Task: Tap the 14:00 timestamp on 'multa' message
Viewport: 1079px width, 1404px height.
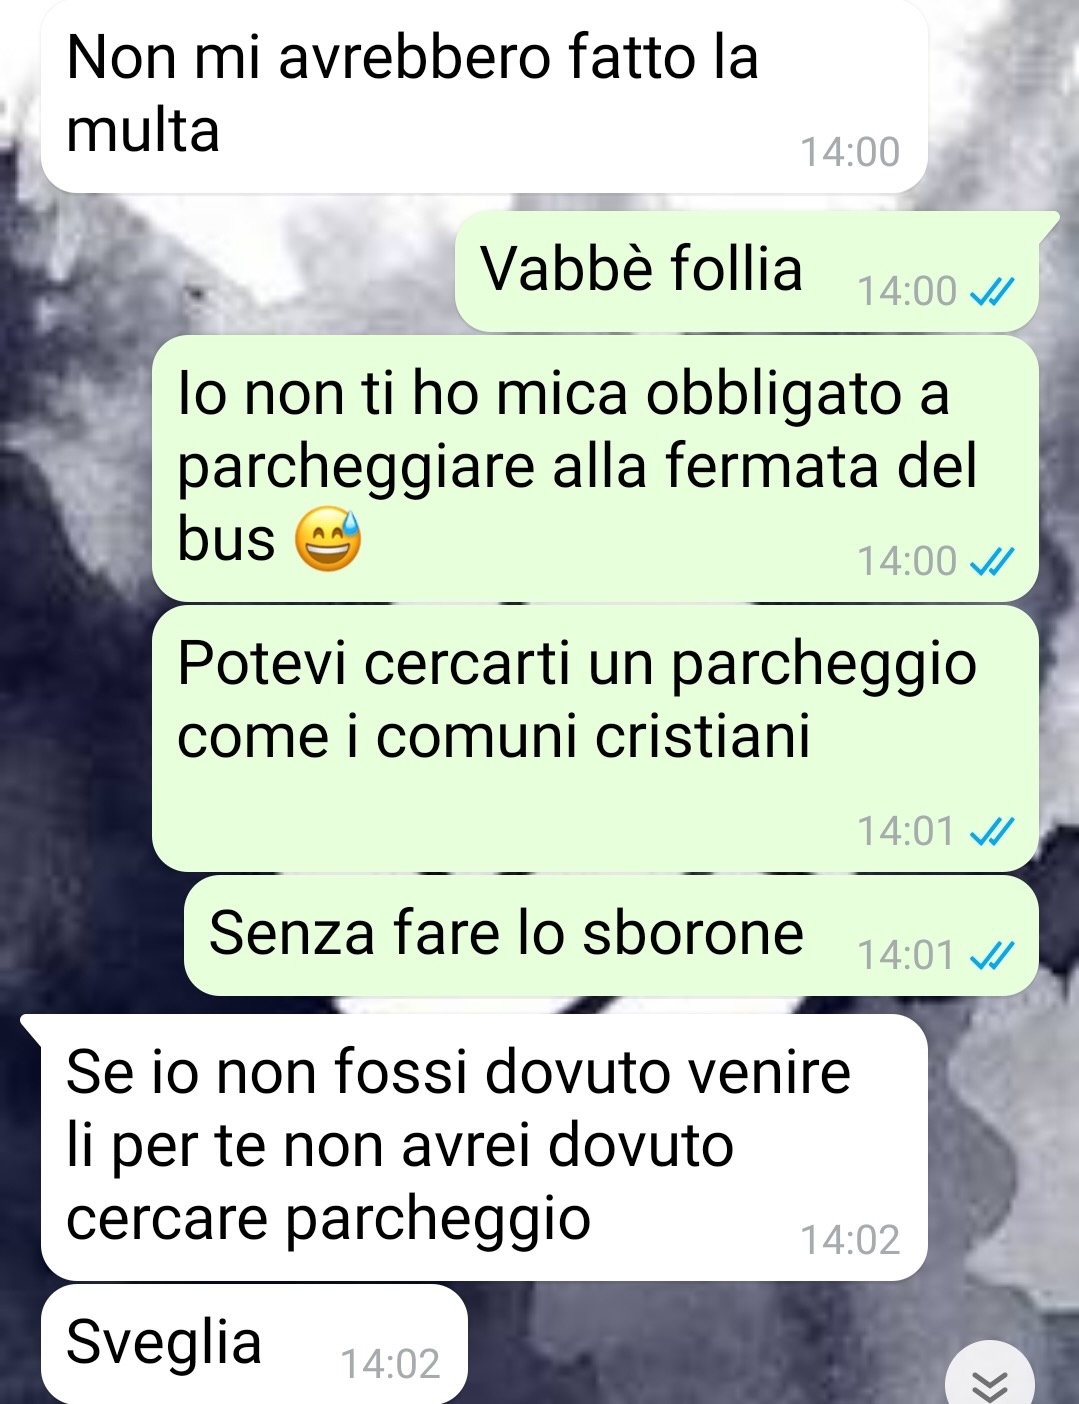Action: point(850,152)
